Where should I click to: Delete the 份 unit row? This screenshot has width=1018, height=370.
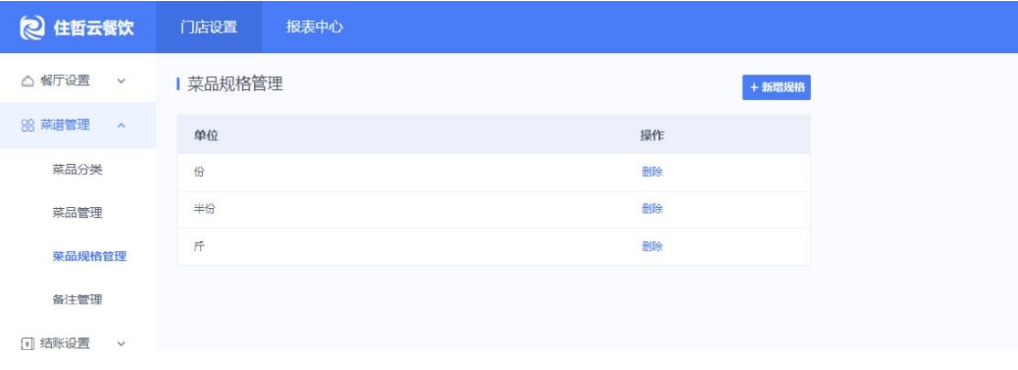[x=652, y=172]
